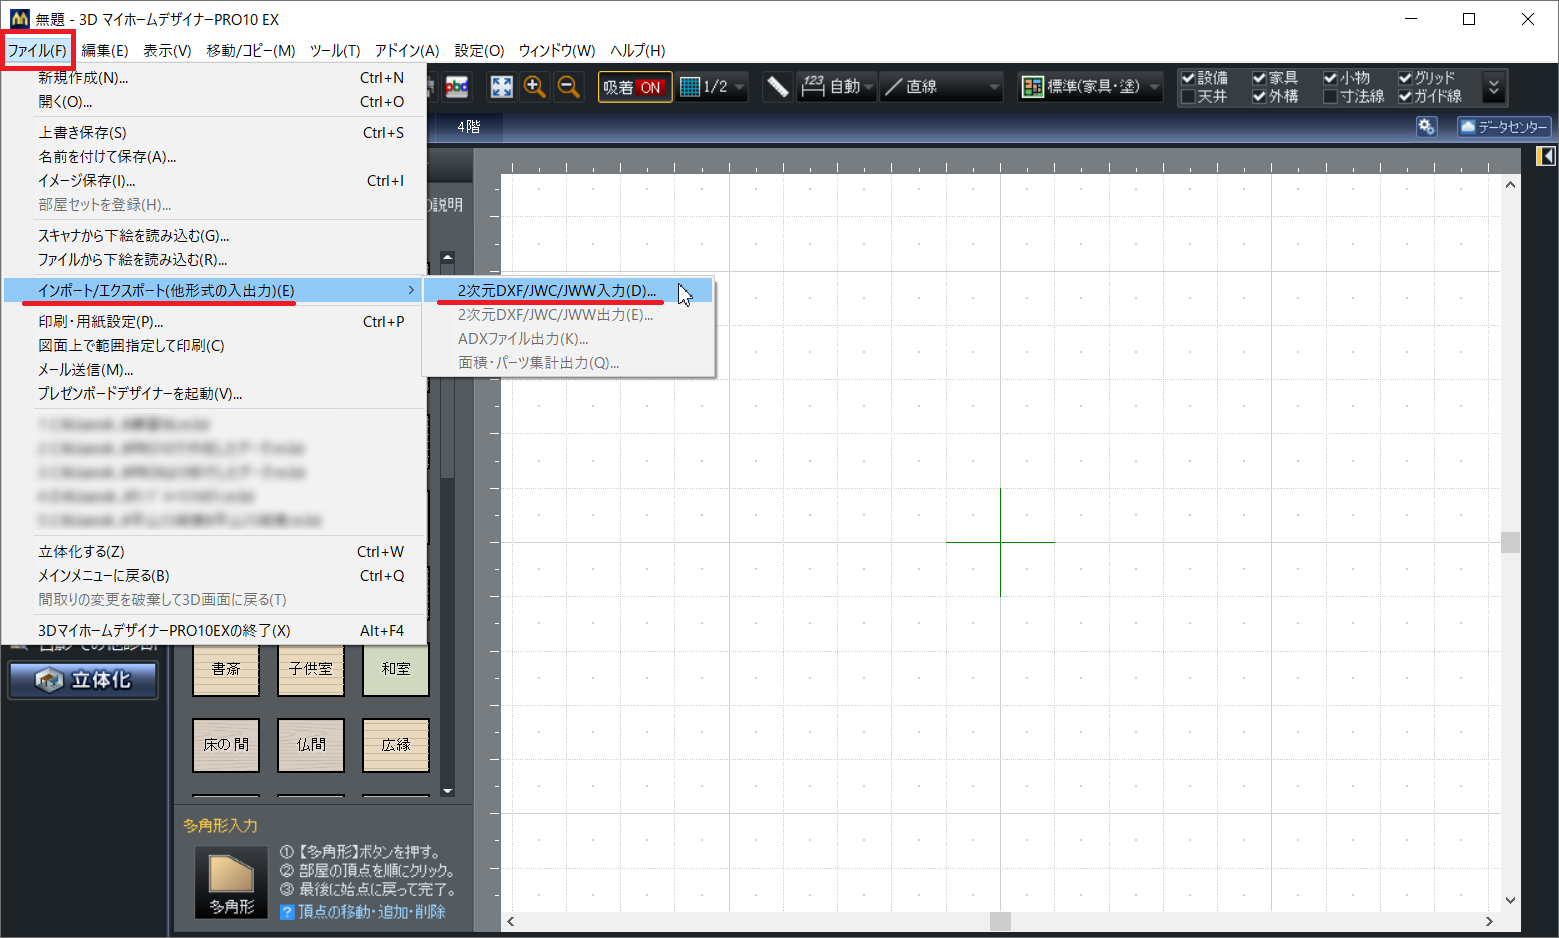The height and width of the screenshot is (938, 1559).
Task: Open the 1/2 grid size dropdown
Action: pyautogui.click(x=713, y=87)
